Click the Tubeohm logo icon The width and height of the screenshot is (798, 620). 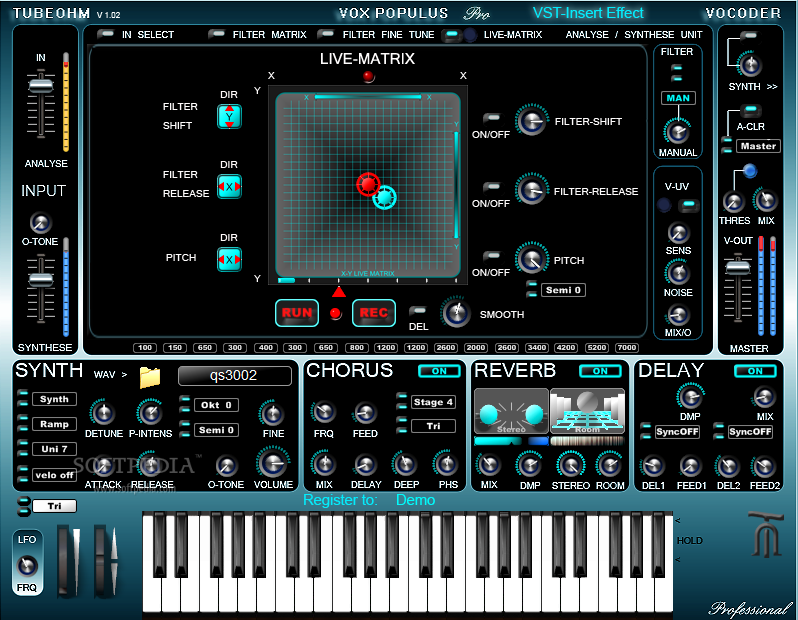[x=765, y=534]
